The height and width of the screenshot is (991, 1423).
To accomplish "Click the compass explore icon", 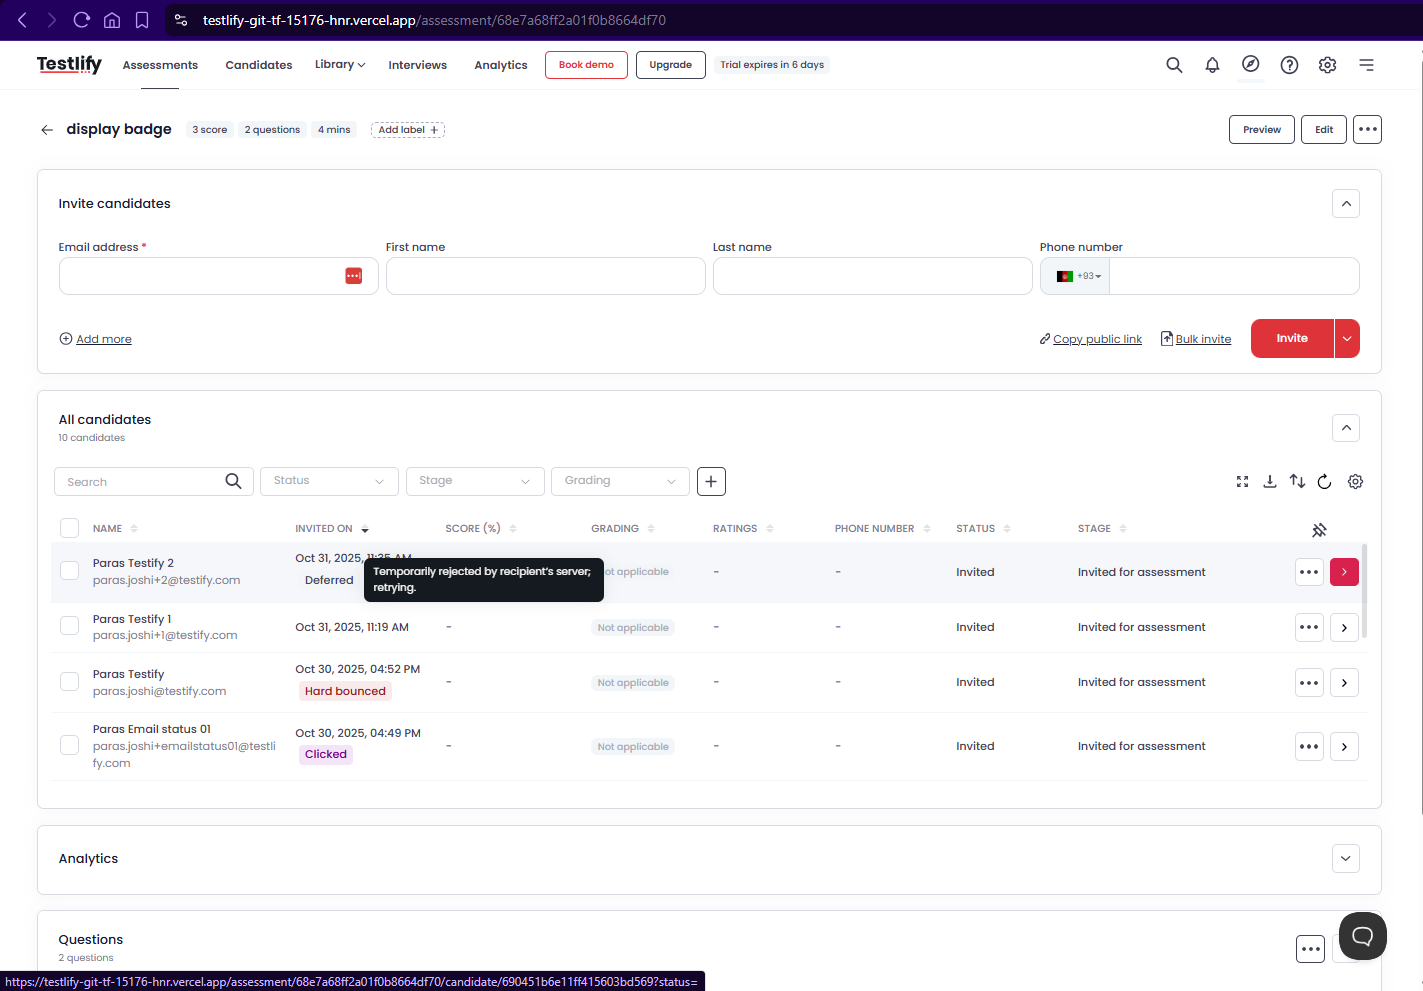I will [x=1250, y=64].
